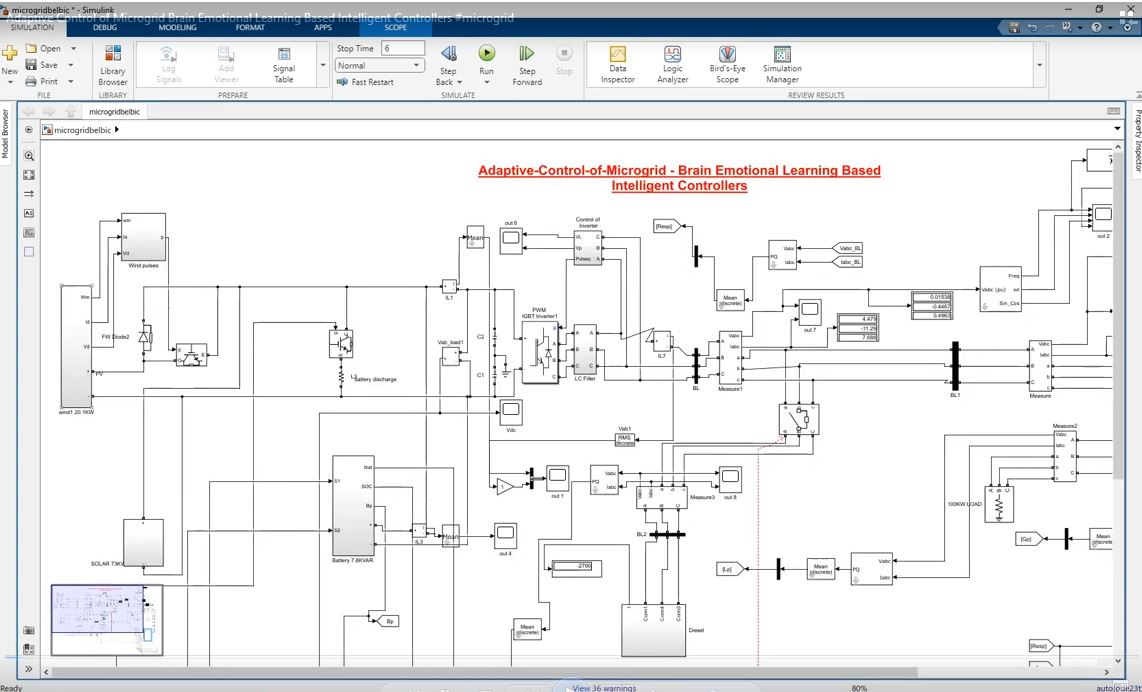Image resolution: width=1142 pixels, height=692 pixels.
Task: Click microgridbelbic in the path bar
Action: pos(83,130)
